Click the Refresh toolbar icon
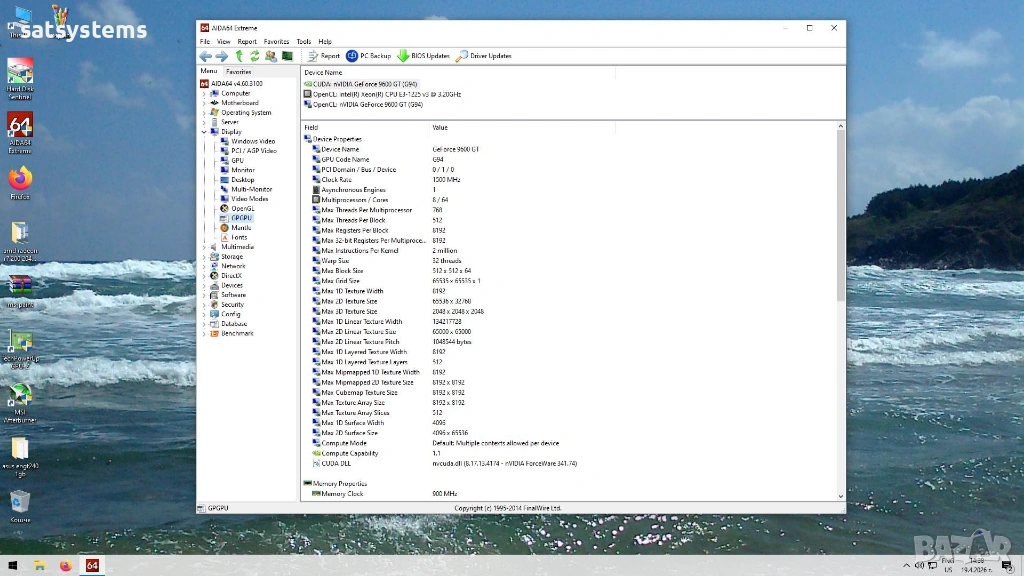1024x576 pixels. click(x=255, y=56)
